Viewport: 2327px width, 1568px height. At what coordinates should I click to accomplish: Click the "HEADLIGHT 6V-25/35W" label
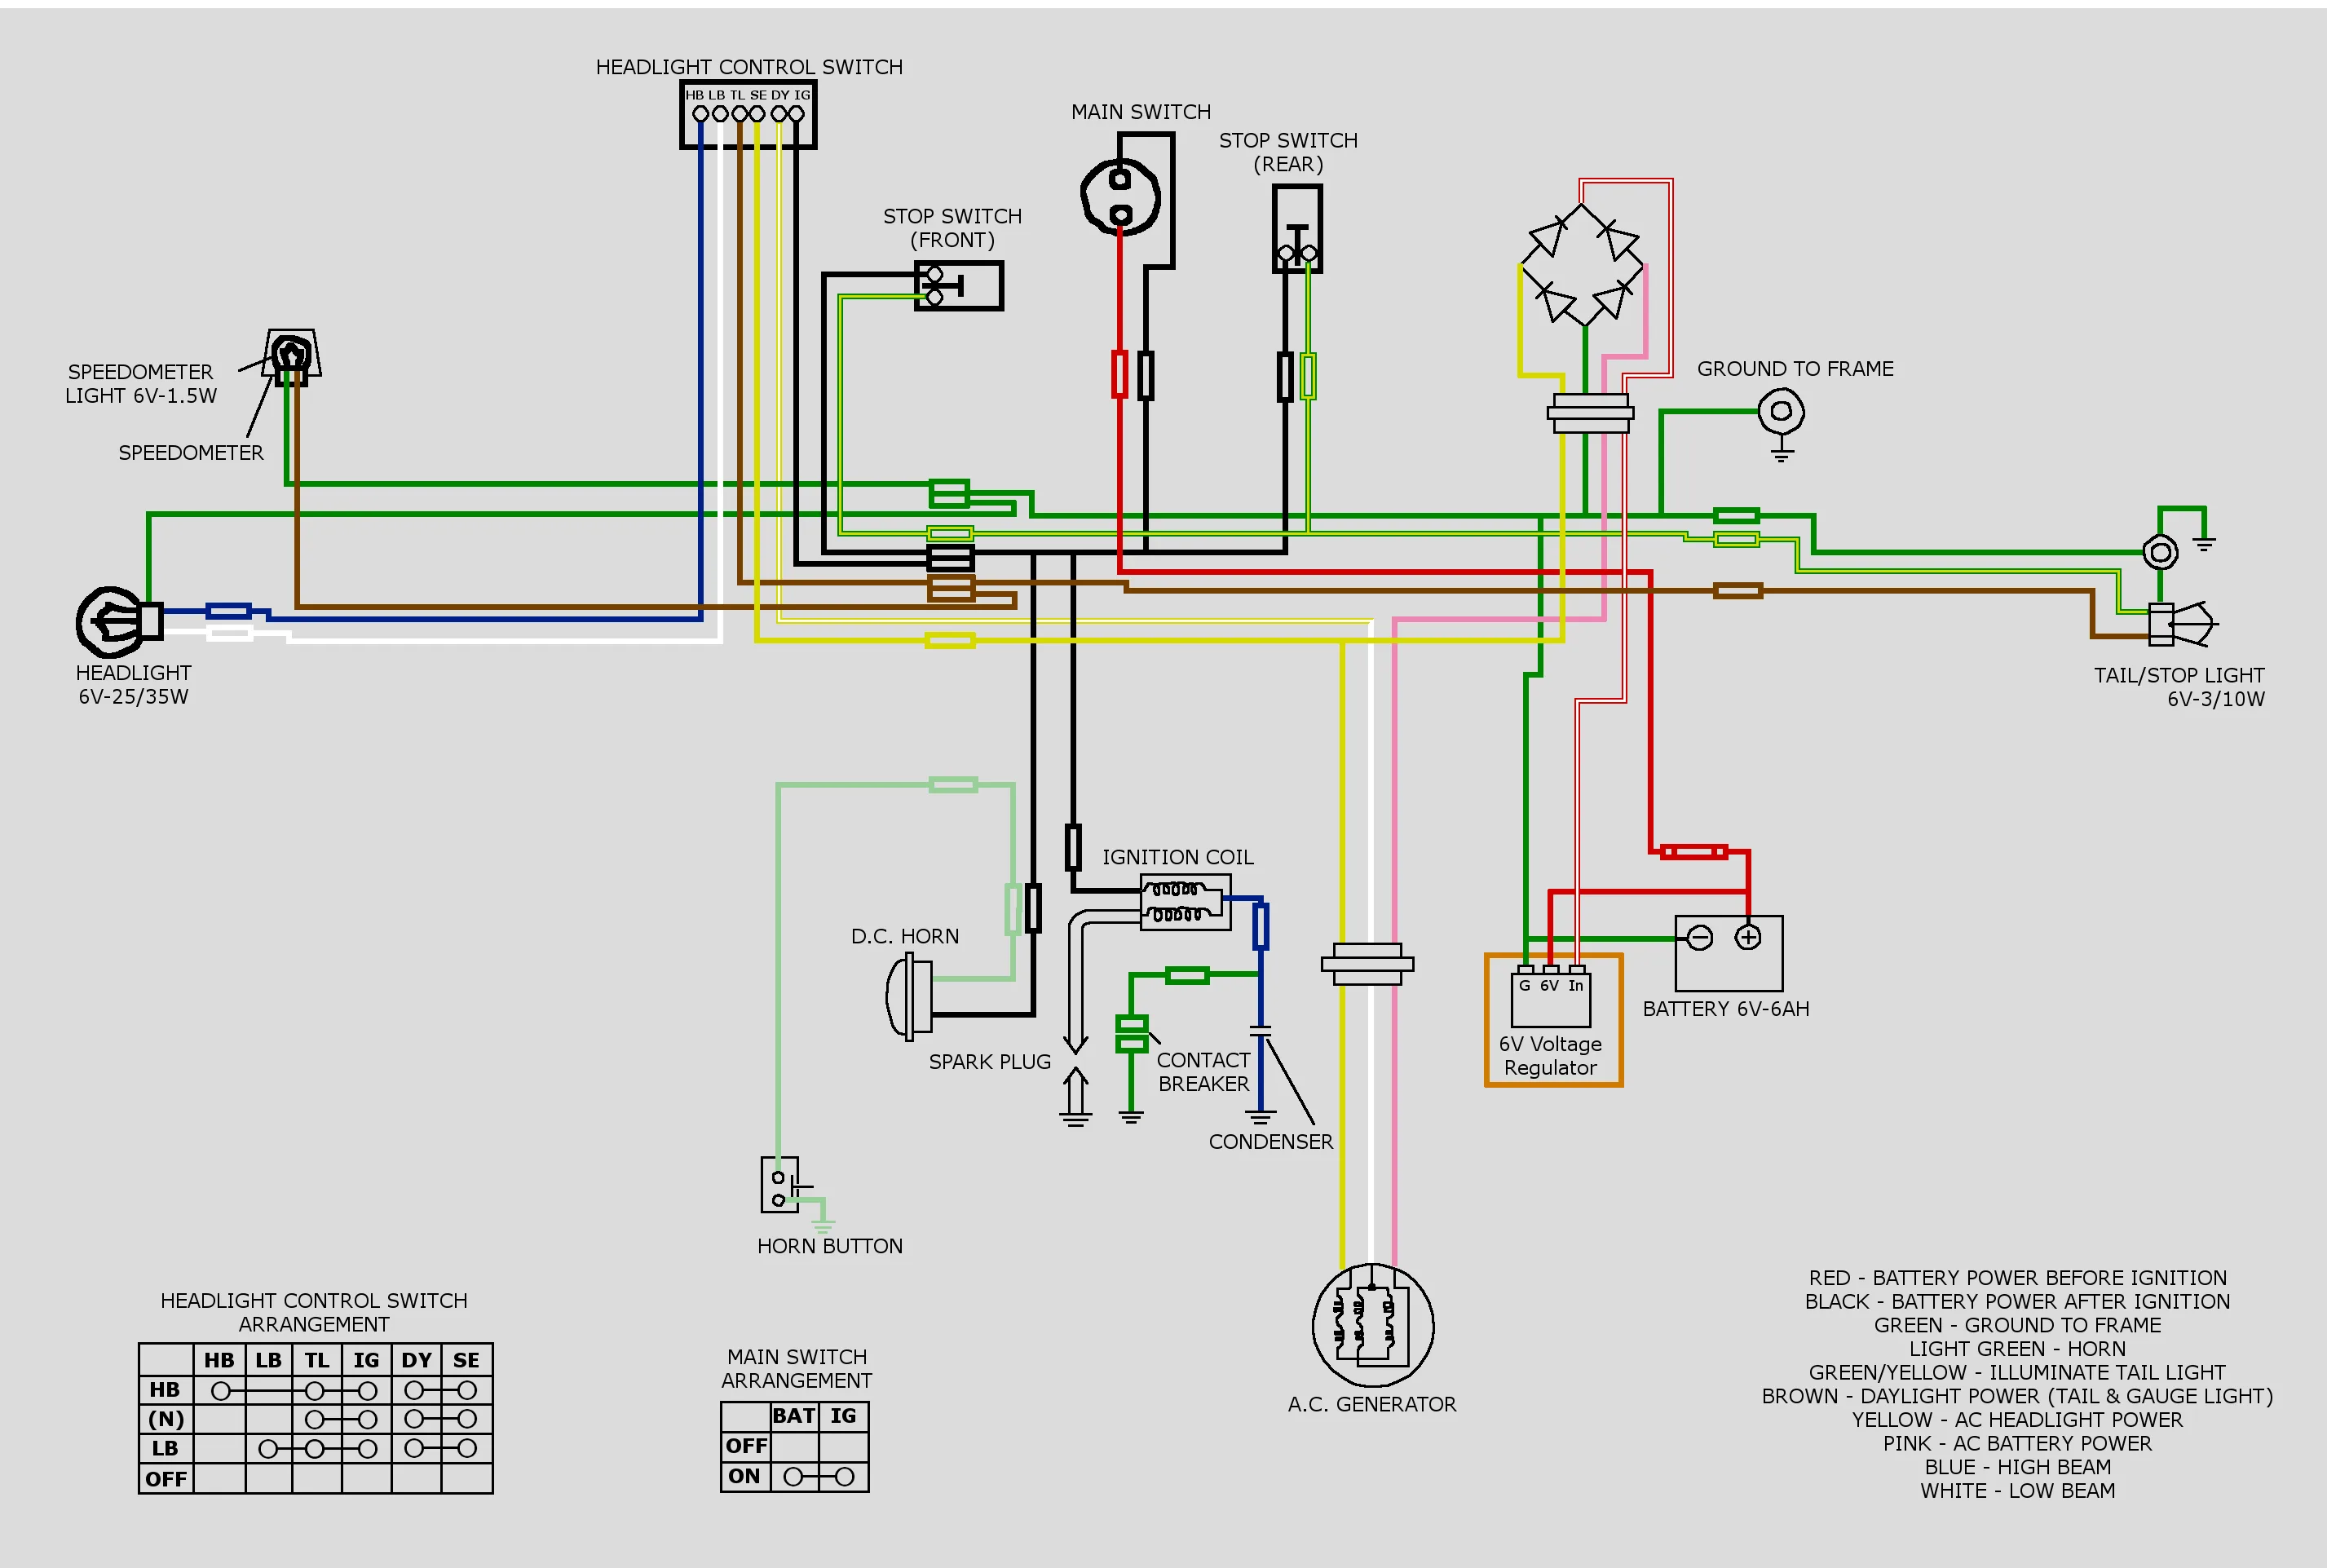(134, 685)
